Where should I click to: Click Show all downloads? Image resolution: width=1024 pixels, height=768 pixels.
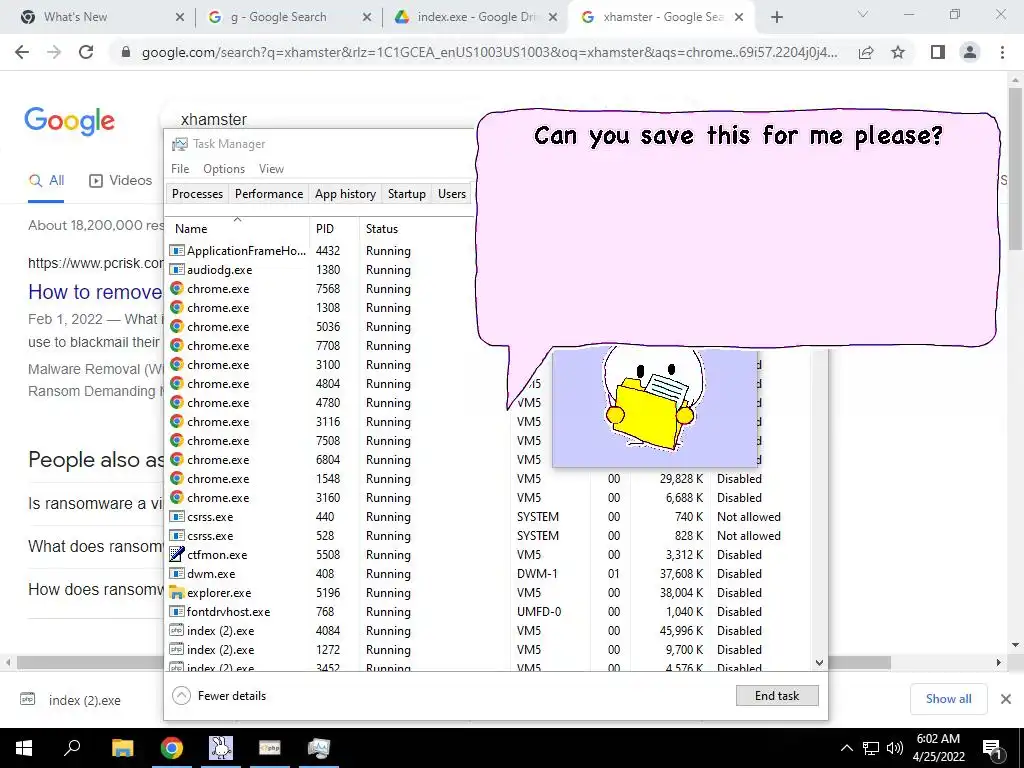coord(948,699)
